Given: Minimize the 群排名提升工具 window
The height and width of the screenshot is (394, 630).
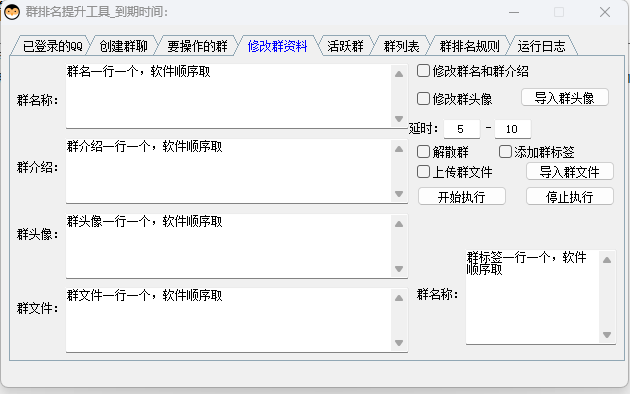Looking at the screenshot, I should pos(514,12).
